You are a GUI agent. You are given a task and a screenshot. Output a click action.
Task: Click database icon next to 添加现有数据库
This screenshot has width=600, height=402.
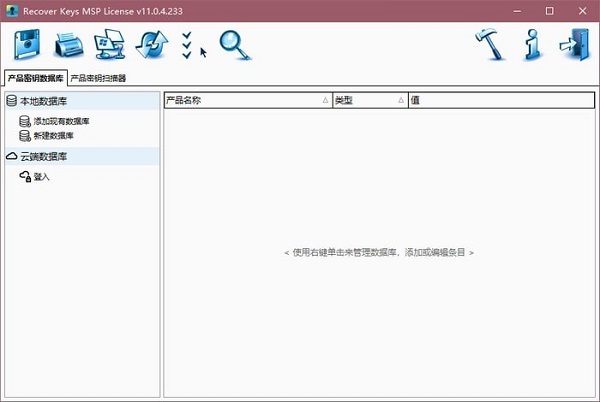point(25,122)
